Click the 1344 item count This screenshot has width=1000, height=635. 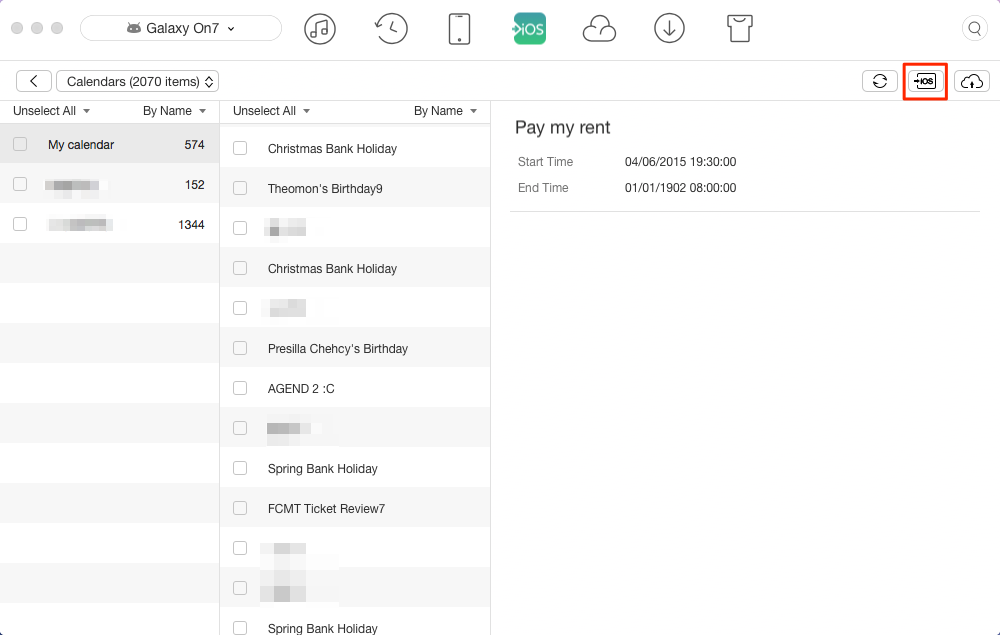coord(191,224)
